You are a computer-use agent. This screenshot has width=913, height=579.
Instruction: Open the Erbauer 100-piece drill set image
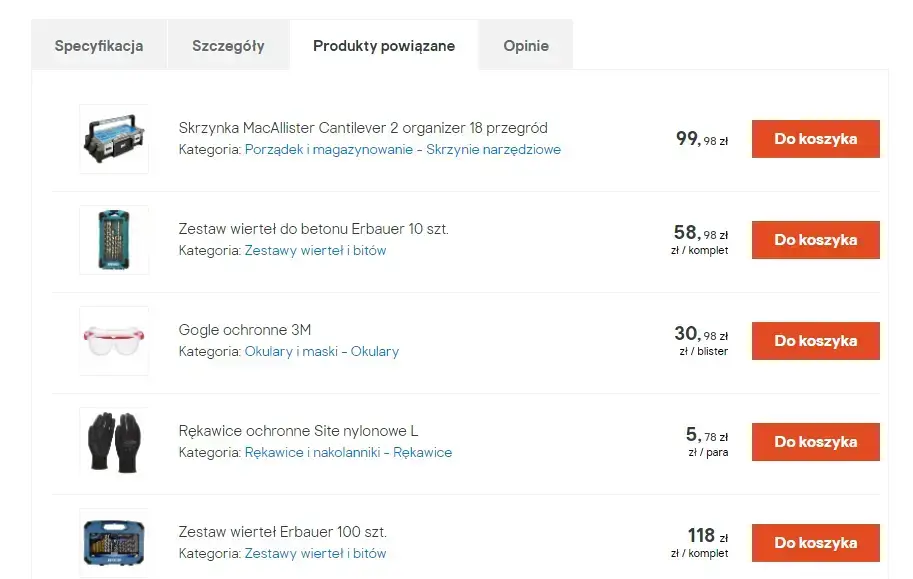click(x=114, y=542)
